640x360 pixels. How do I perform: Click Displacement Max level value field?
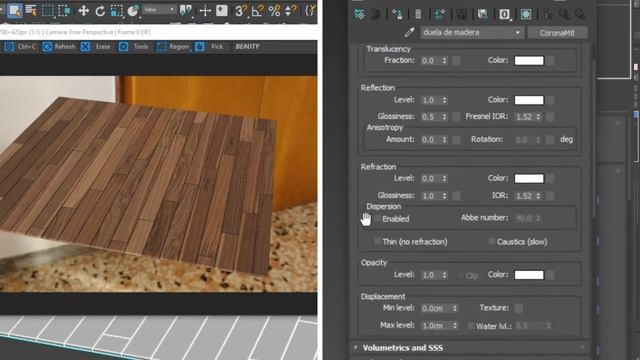pyautogui.click(x=436, y=326)
